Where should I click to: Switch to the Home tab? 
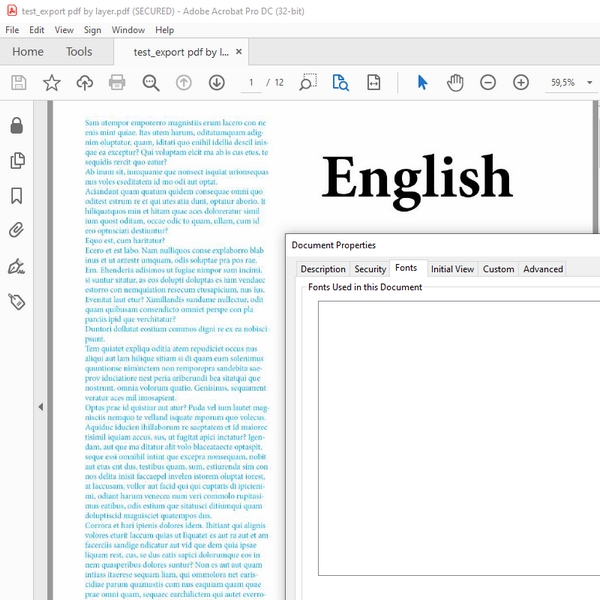(28, 52)
